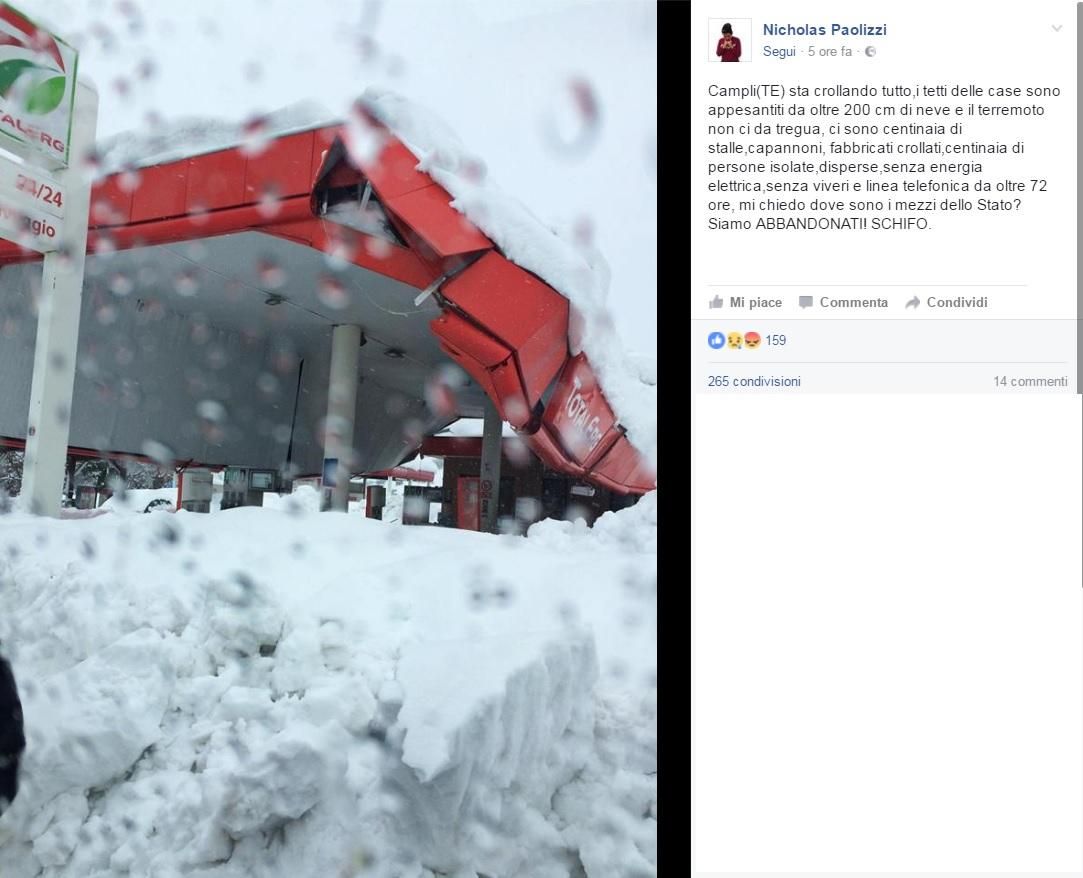Click the Condividi share arrow icon
The width and height of the screenshot is (1083, 878).
[912, 302]
